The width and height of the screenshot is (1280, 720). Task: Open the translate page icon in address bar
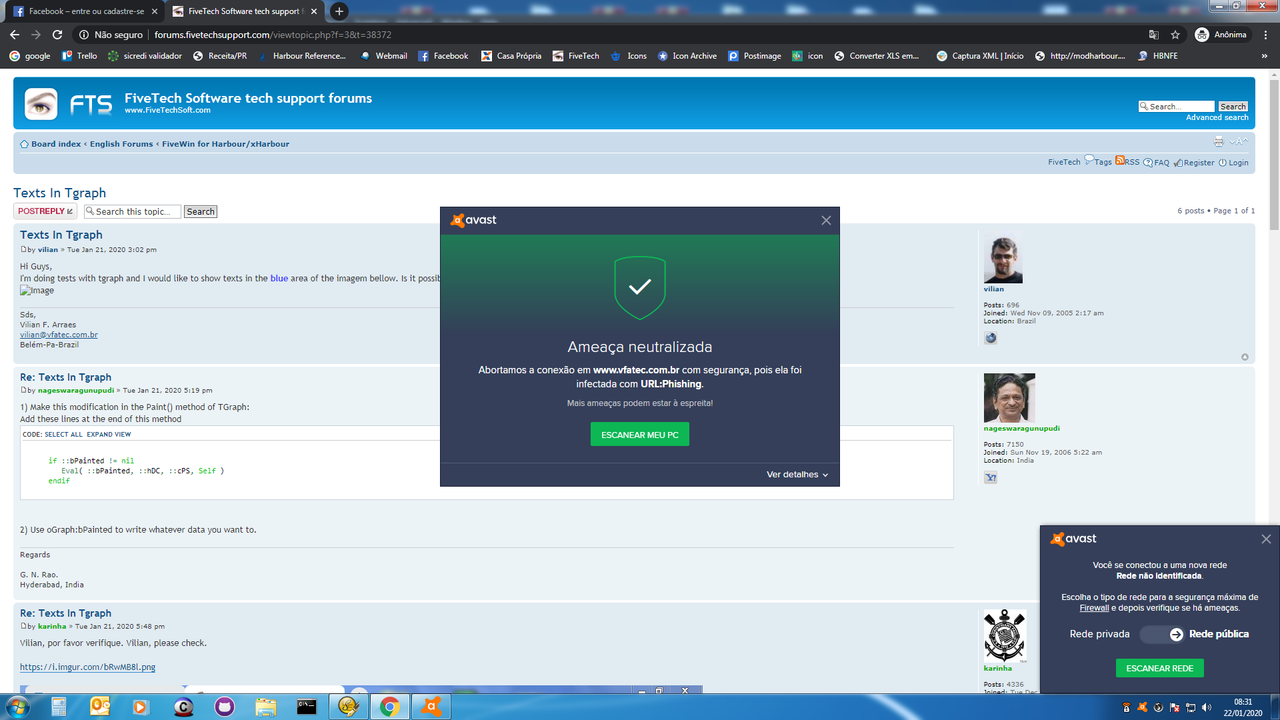pos(1153,34)
